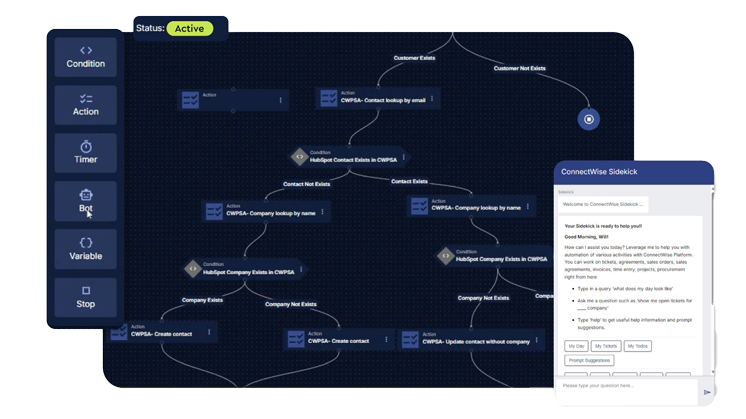Screen dimensions: 746x419
Task: Click the Prompt Suggestions button
Action: point(589,361)
